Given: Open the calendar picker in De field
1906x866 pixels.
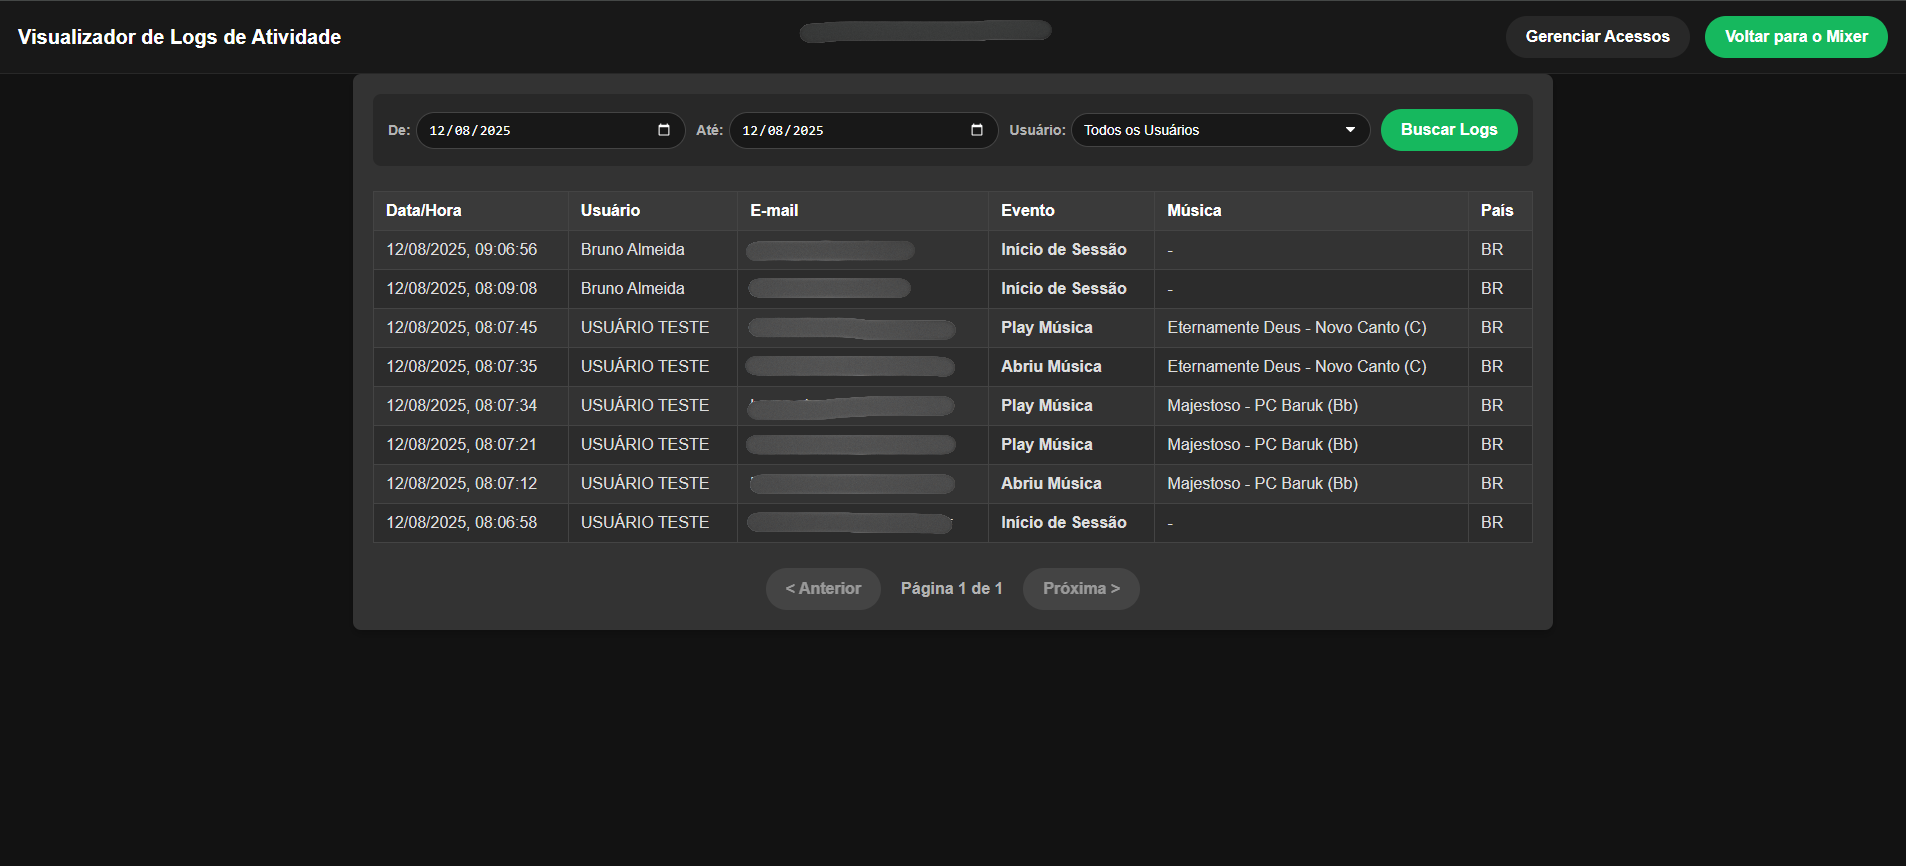Looking at the screenshot, I should click(x=664, y=130).
